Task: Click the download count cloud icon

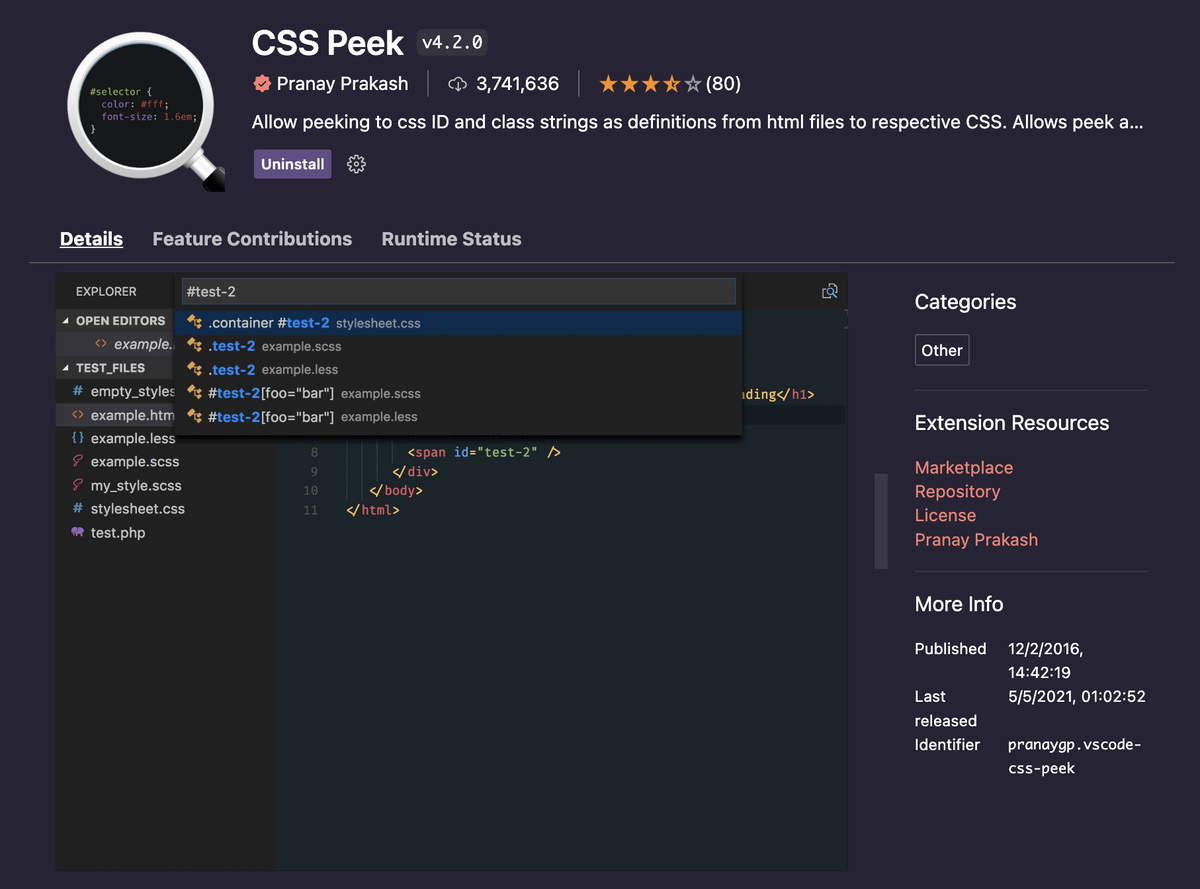Action: click(x=457, y=84)
